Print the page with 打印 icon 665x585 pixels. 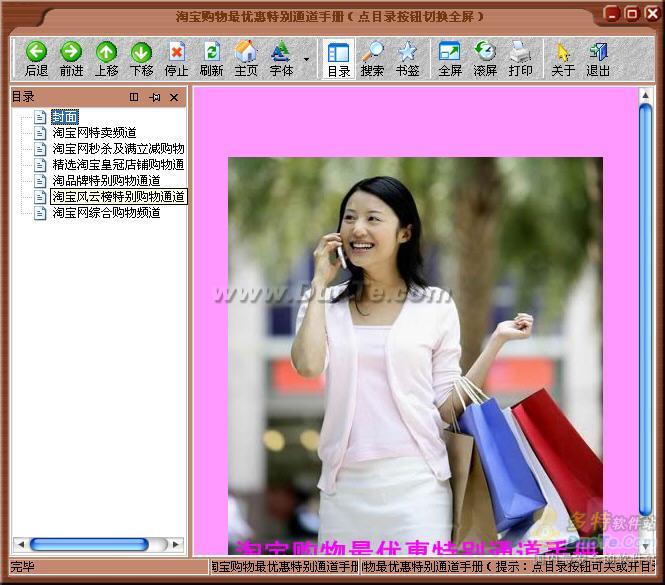(520, 51)
